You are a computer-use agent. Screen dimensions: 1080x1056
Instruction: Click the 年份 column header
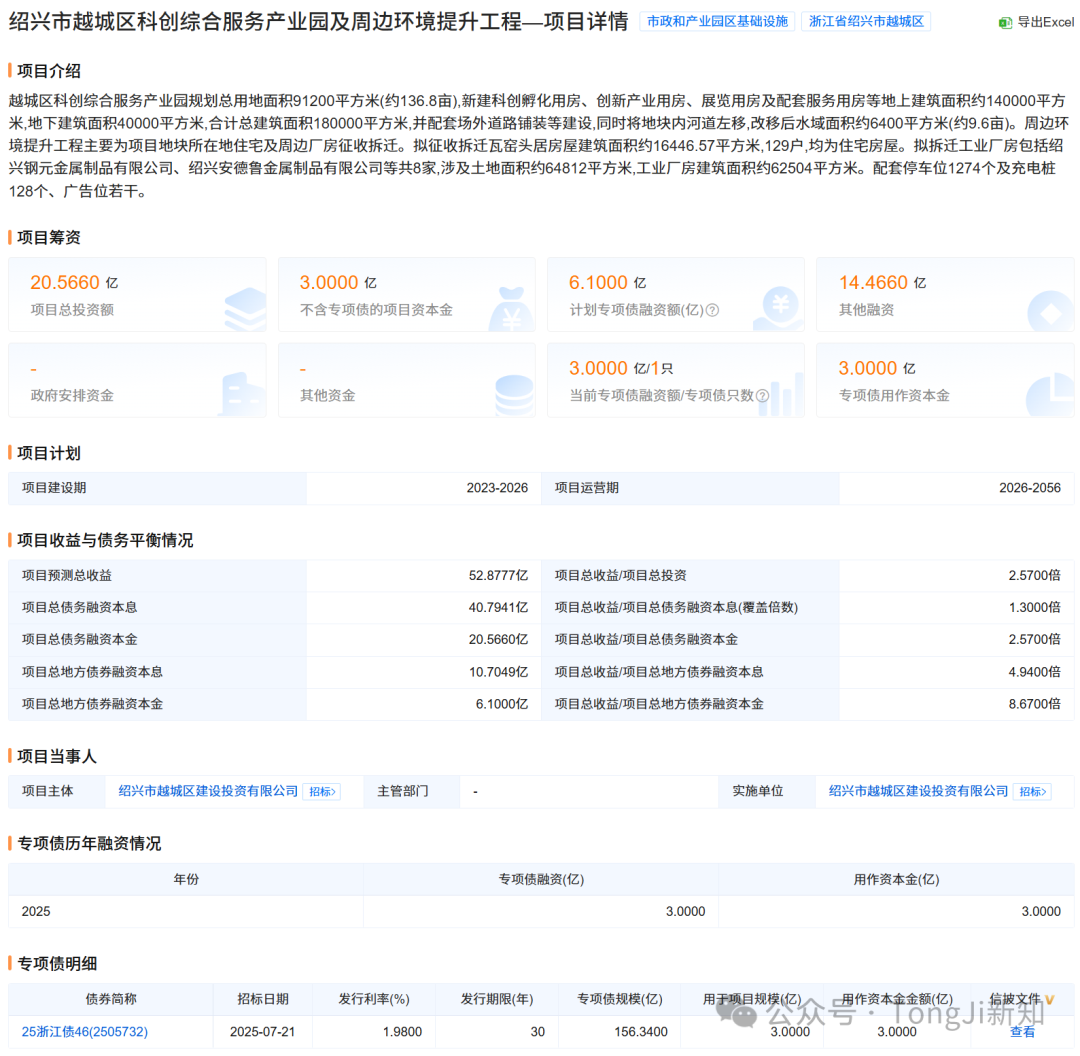point(186,880)
